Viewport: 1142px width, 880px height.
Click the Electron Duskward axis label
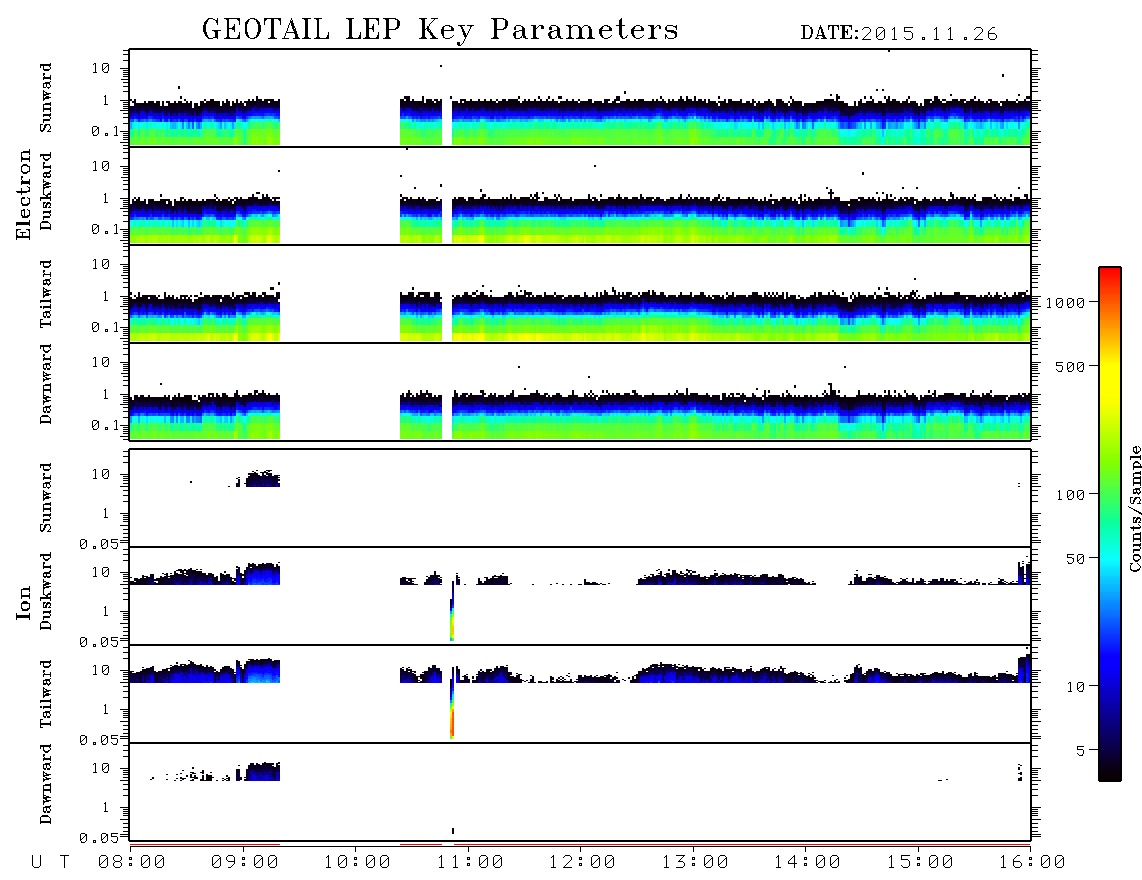coord(46,191)
